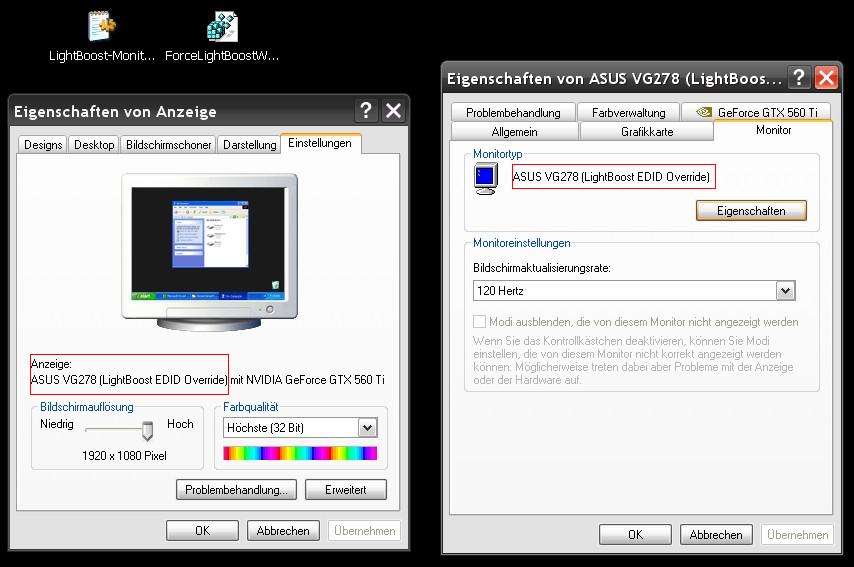The height and width of the screenshot is (567, 854).
Task: Toggle the 'Modi ausblenden' checkbox
Action: [480, 322]
